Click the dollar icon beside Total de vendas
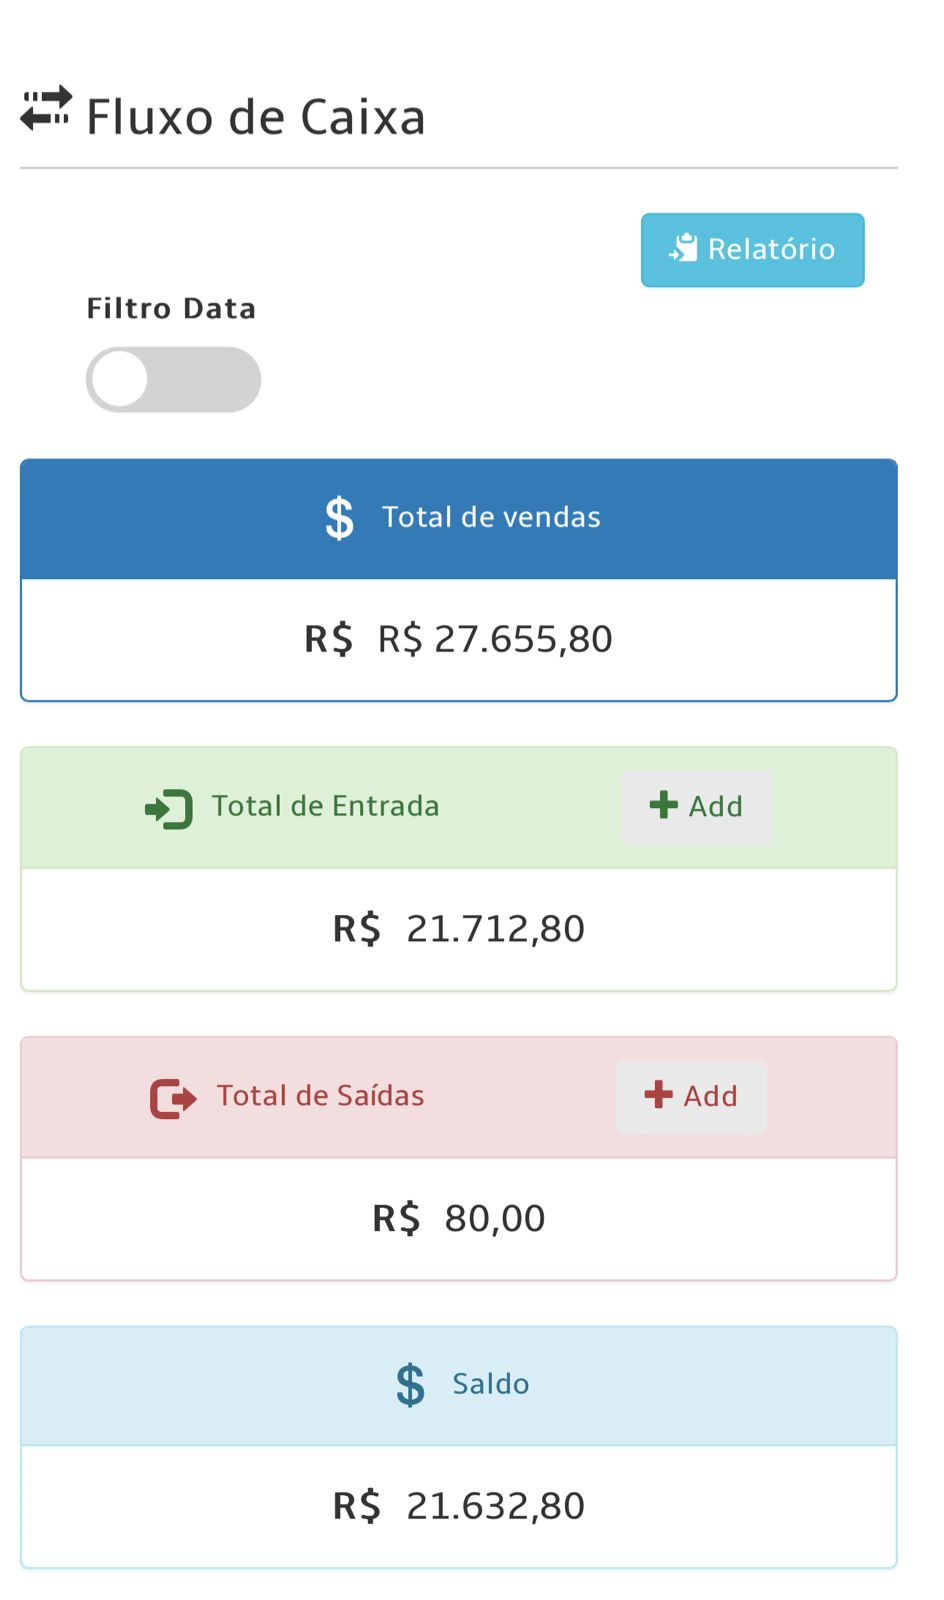944x1600 pixels. (340, 518)
